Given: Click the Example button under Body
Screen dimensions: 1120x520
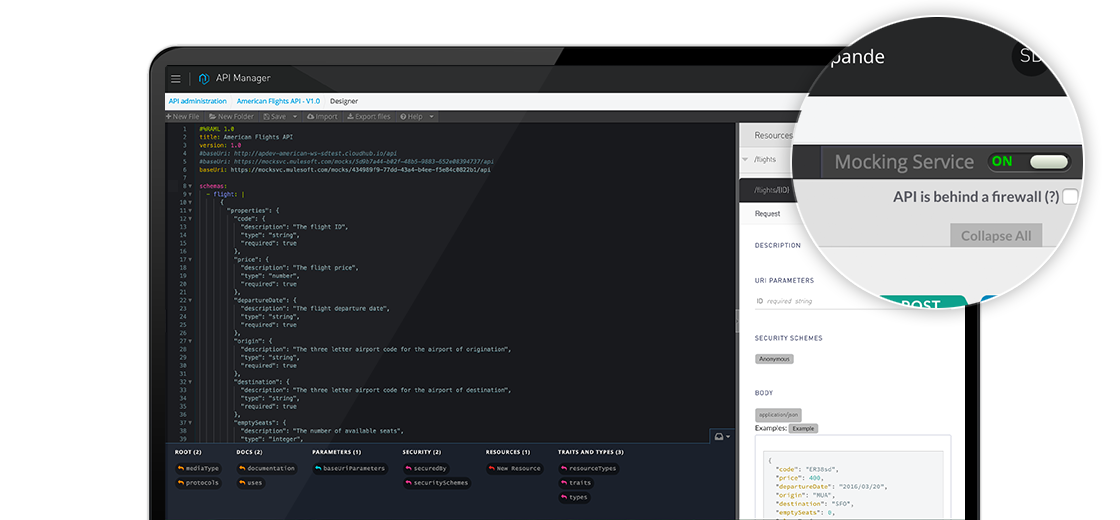Looking at the screenshot, I should (x=804, y=429).
